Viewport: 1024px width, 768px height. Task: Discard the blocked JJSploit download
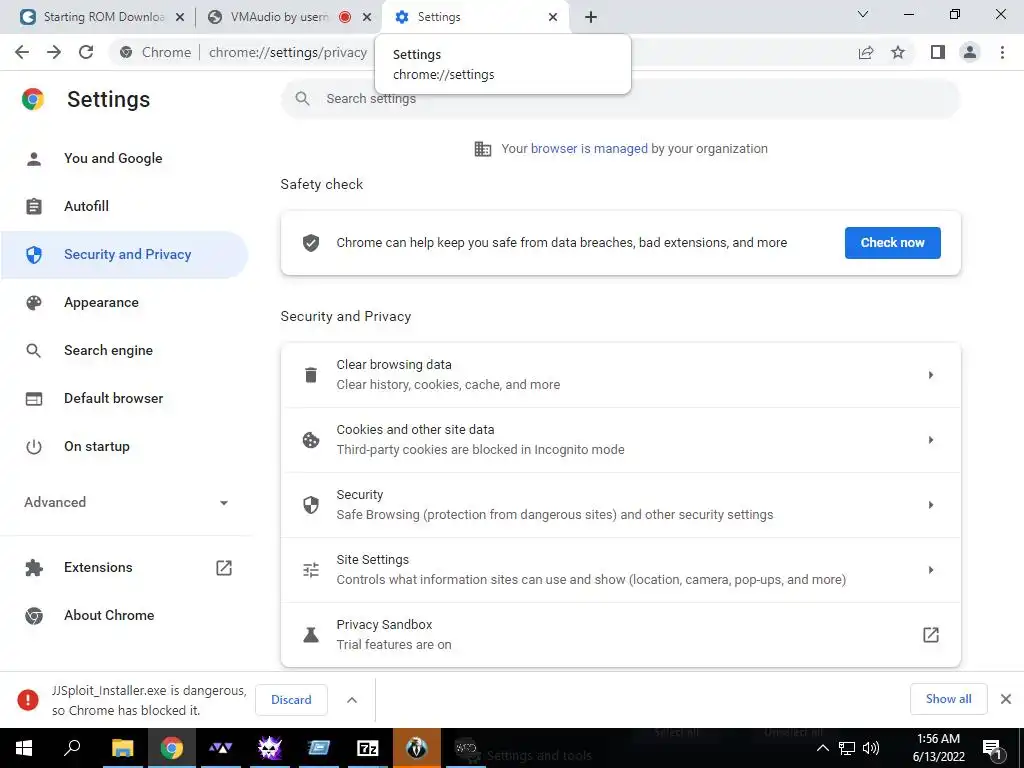[291, 700]
